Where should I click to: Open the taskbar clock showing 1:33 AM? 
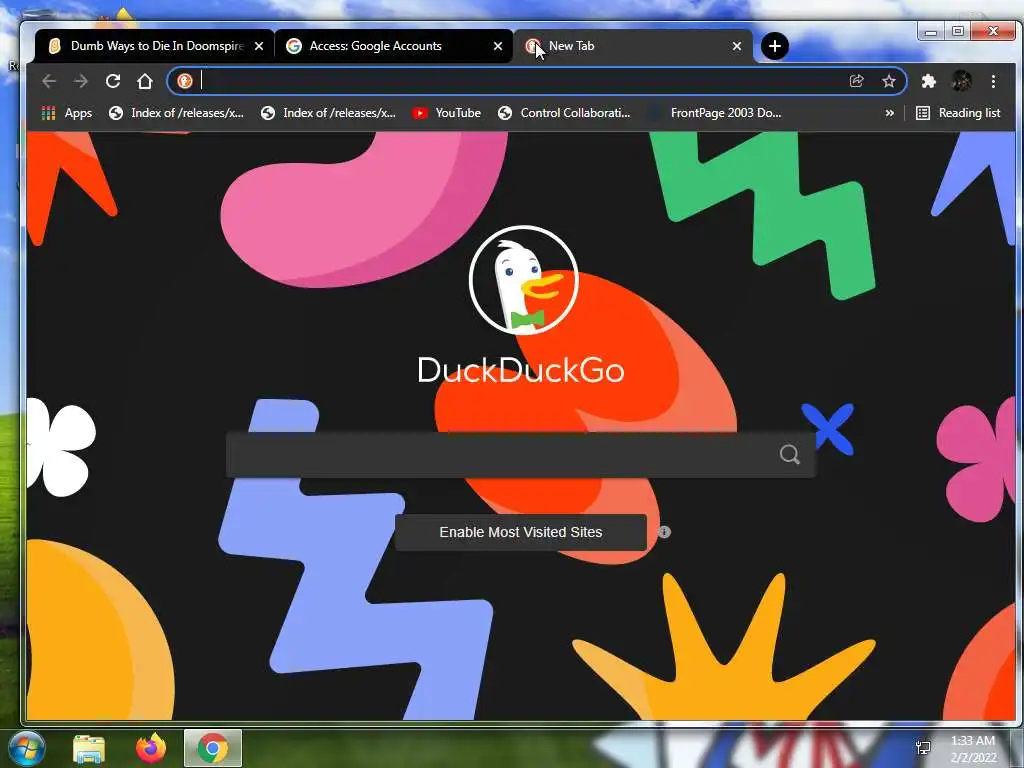pos(973,749)
